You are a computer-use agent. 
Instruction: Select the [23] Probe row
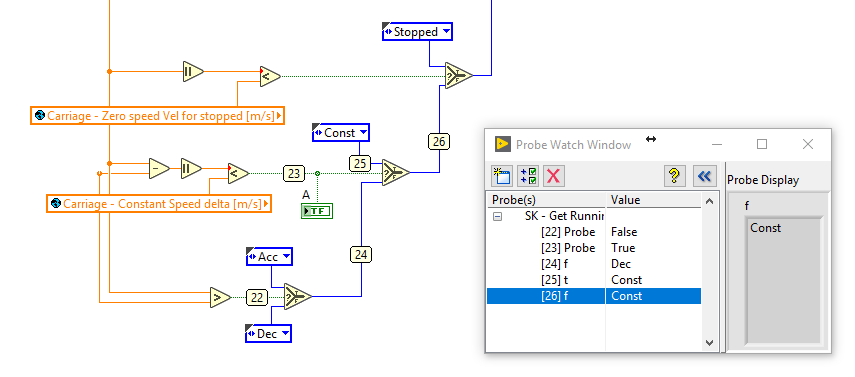[593, 248]
